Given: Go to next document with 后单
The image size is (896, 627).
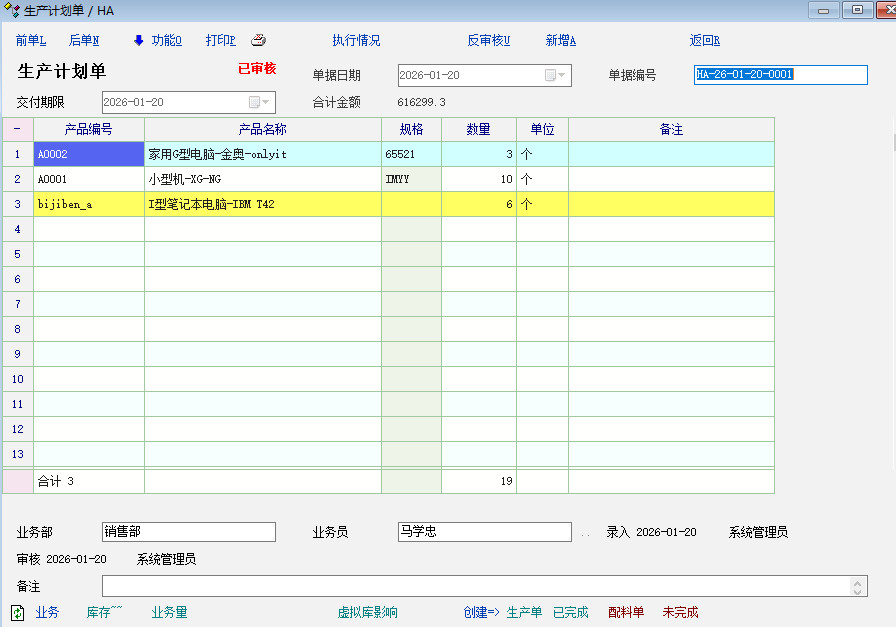Looking at the screenshot, I should coord(84,41).
